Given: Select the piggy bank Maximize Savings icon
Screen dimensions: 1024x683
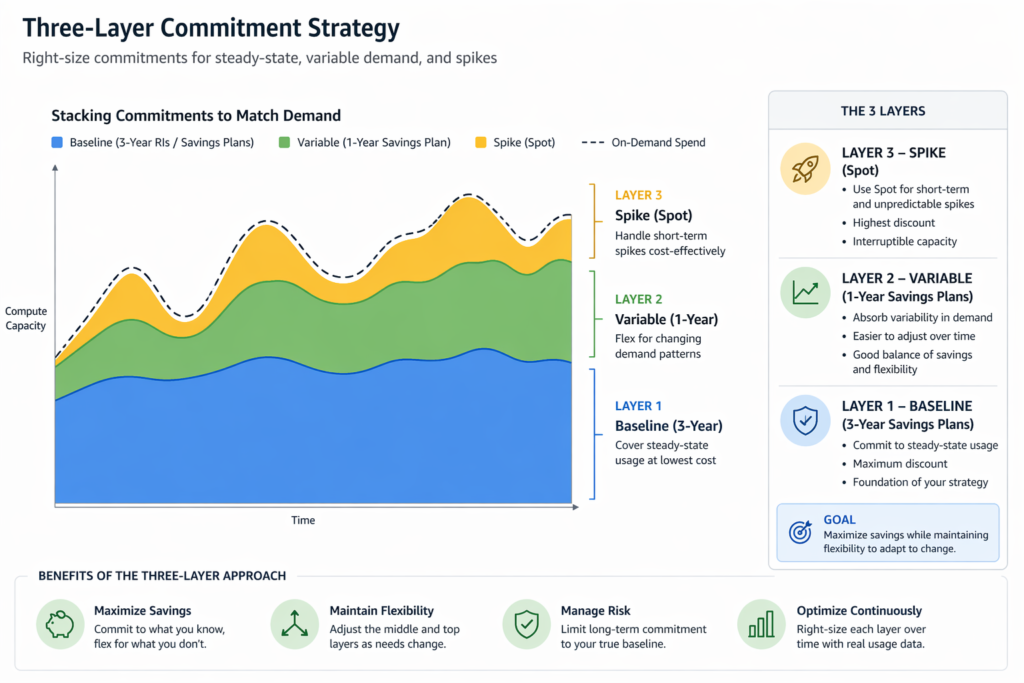Looking at the screenshot, I should (x=60, y=624).
